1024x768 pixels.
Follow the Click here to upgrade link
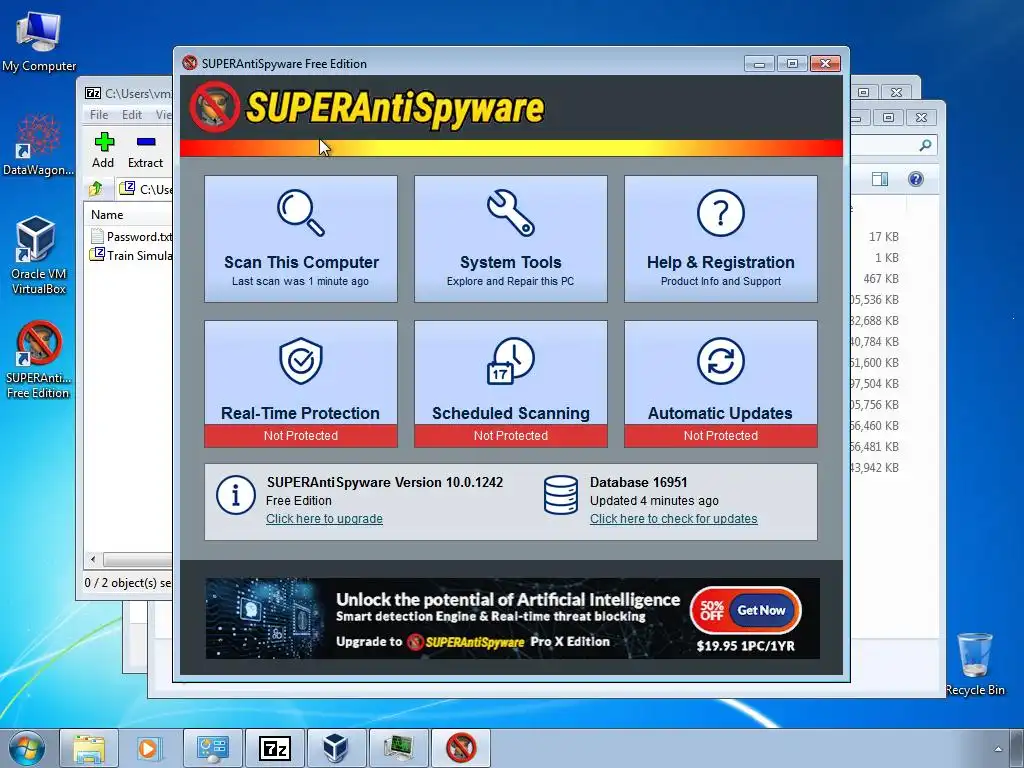pos(324,519)
